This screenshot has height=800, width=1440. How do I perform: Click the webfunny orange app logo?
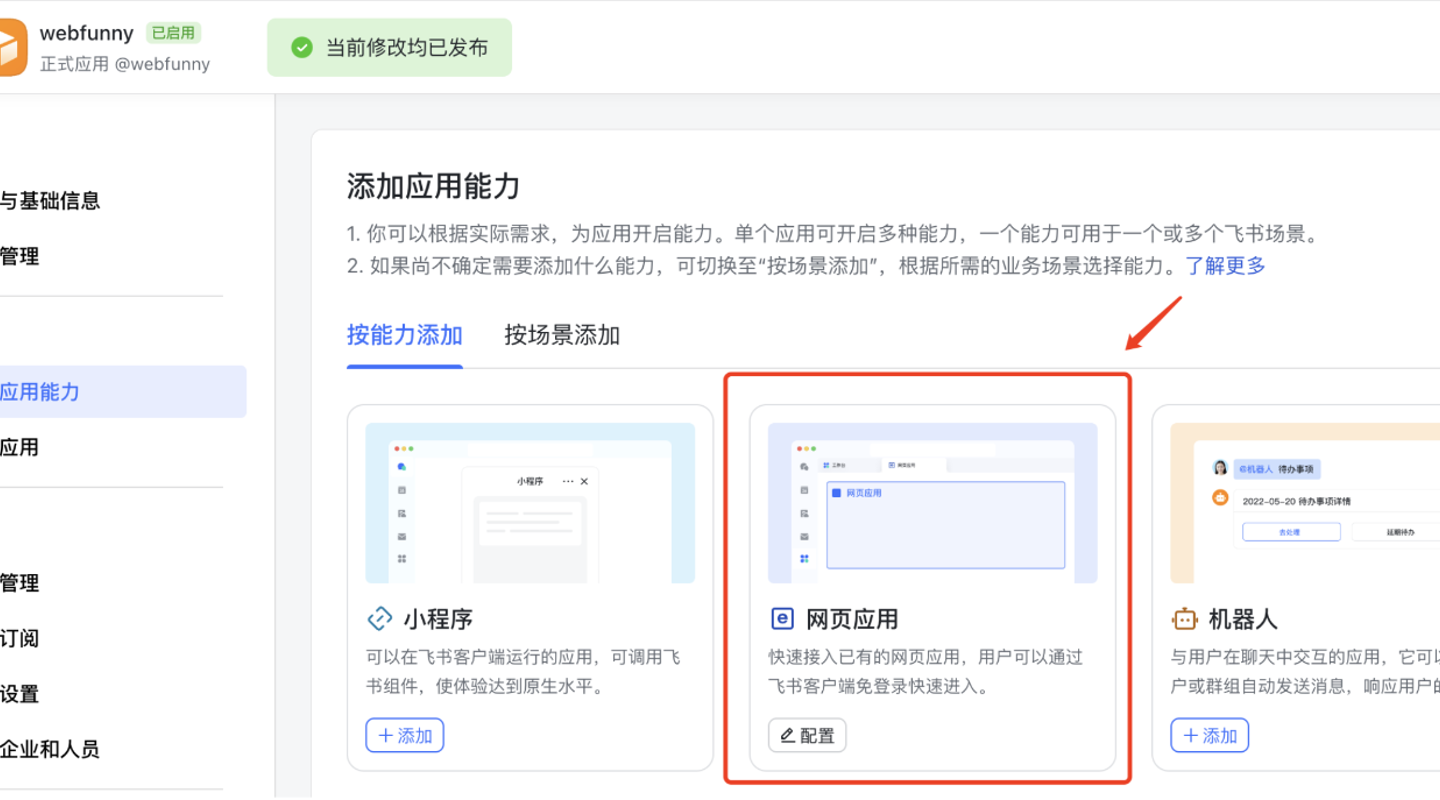[x=13, y=47]
